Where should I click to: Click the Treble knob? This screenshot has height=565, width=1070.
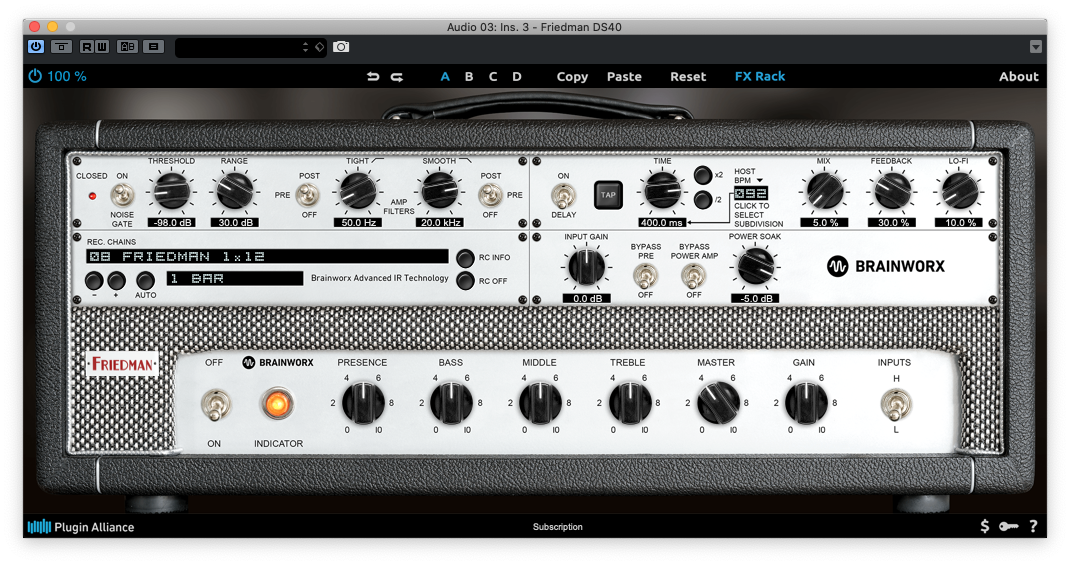tap(629, 403)
